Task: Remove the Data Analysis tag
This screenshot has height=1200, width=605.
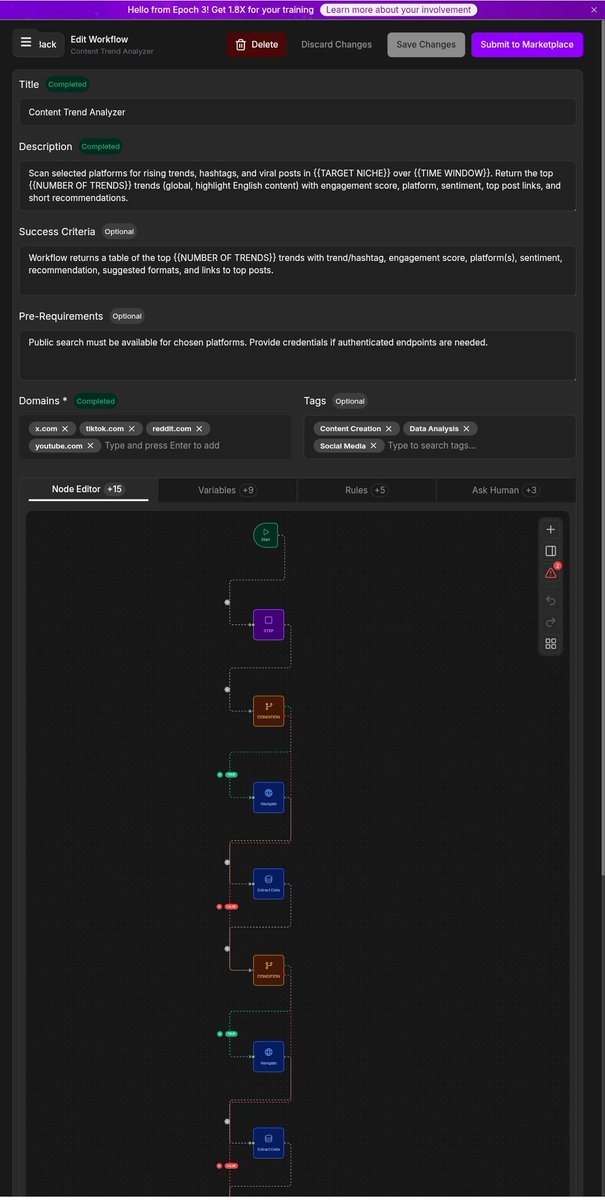Action: point(467,428)
